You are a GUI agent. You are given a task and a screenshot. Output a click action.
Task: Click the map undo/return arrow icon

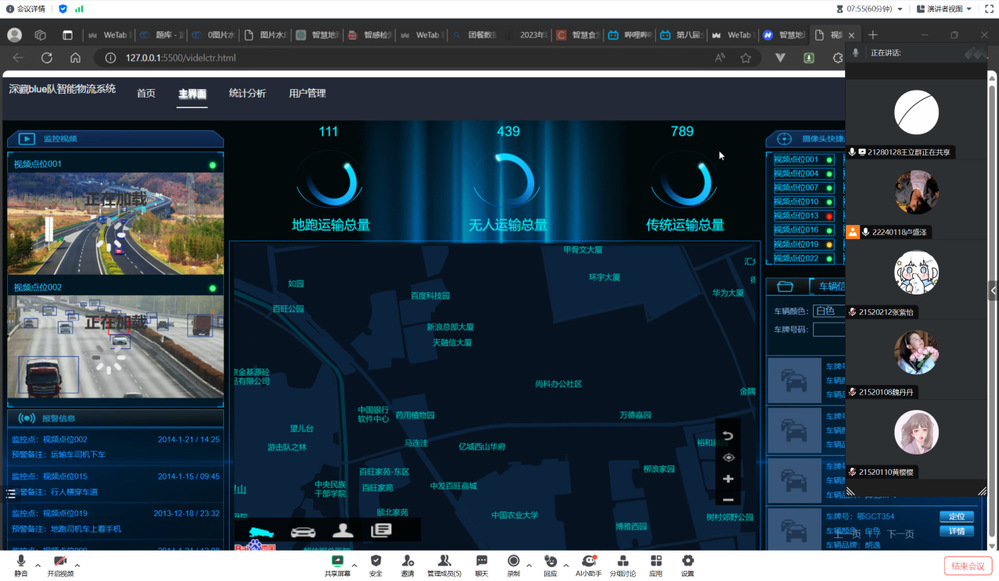[x=728, y=436]
